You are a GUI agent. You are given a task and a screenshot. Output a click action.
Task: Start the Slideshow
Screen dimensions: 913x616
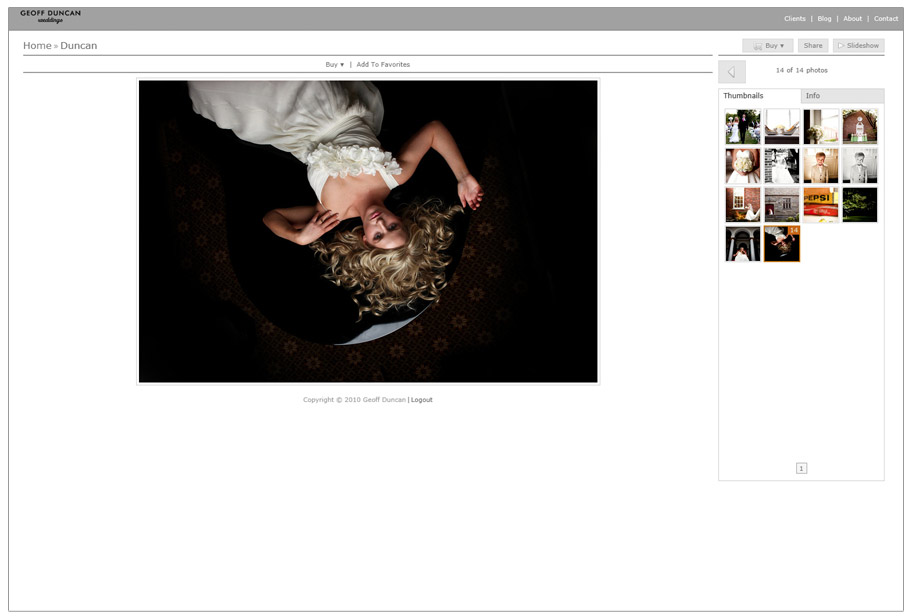pos(858,45)
